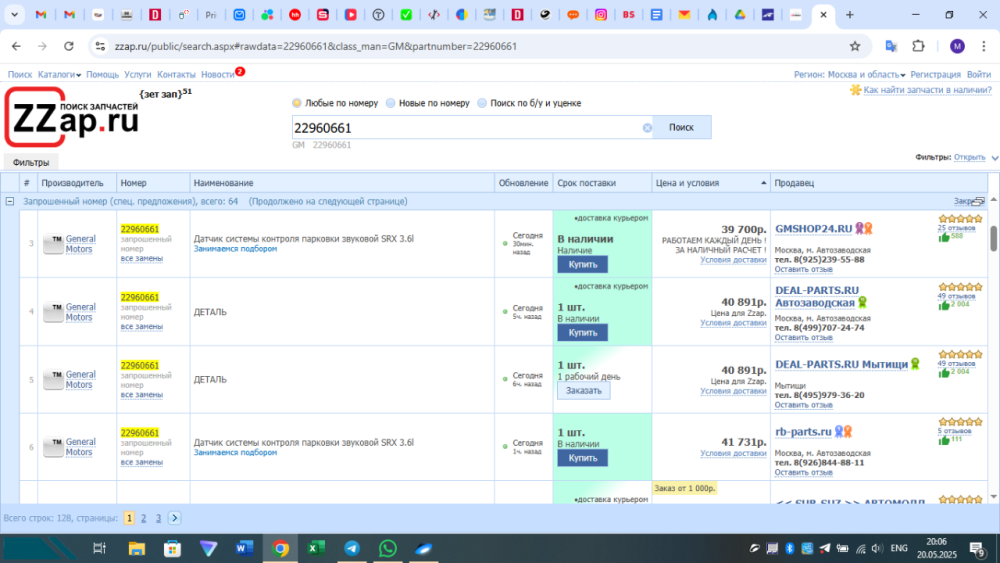The image size is (1000, 563).
Task: Select "Любые по номеру" radio option
Action: click(x=297, y=103)
